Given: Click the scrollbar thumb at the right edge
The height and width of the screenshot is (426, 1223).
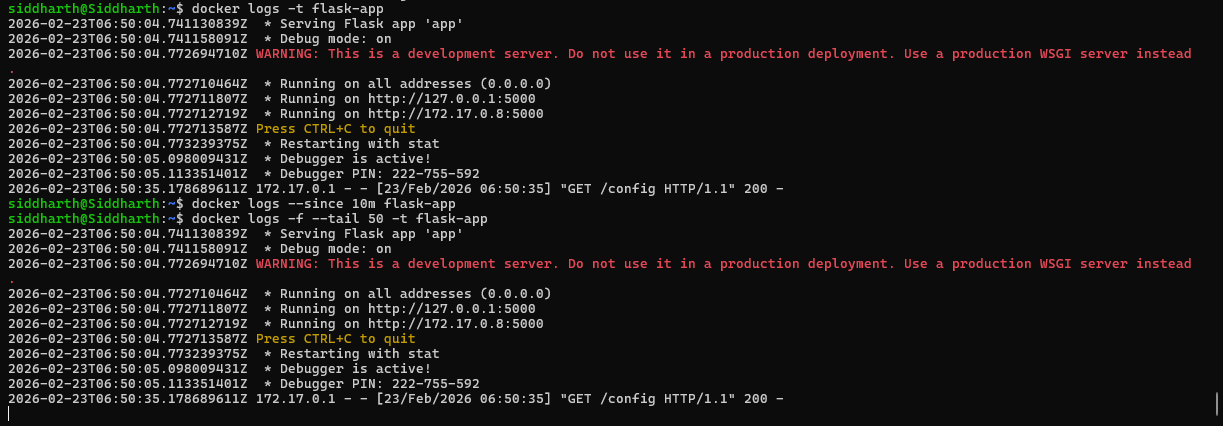Looking at the screenshot, I should (1215, 404).
